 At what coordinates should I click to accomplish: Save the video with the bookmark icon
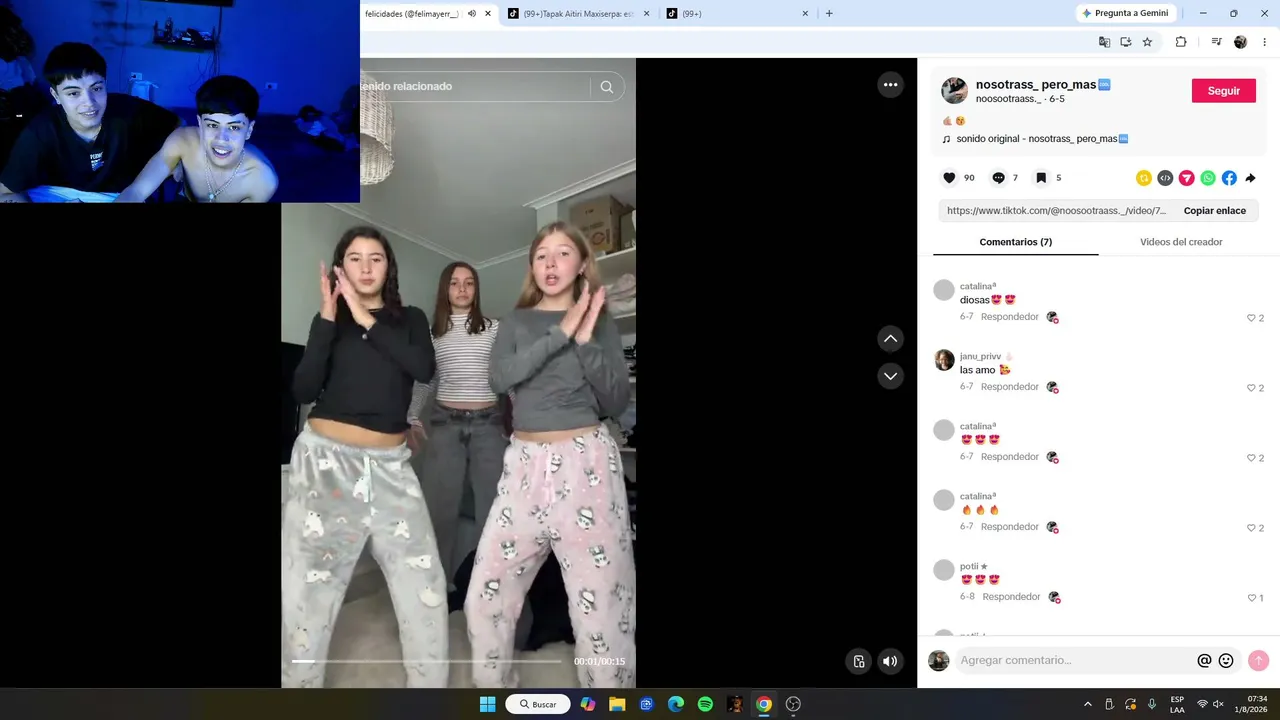1041,178
